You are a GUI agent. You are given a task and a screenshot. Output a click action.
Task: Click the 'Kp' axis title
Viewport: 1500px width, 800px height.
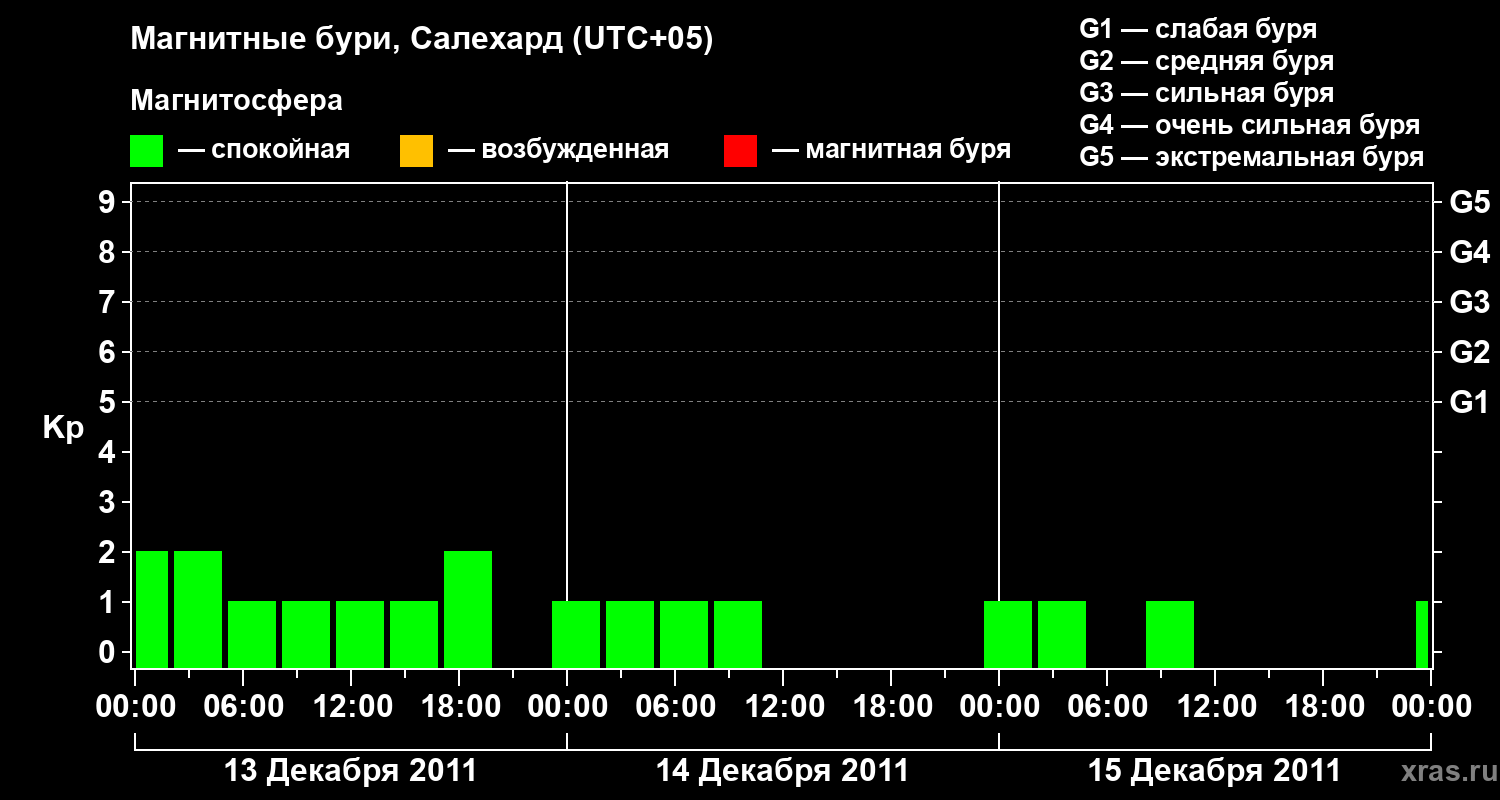63,428
